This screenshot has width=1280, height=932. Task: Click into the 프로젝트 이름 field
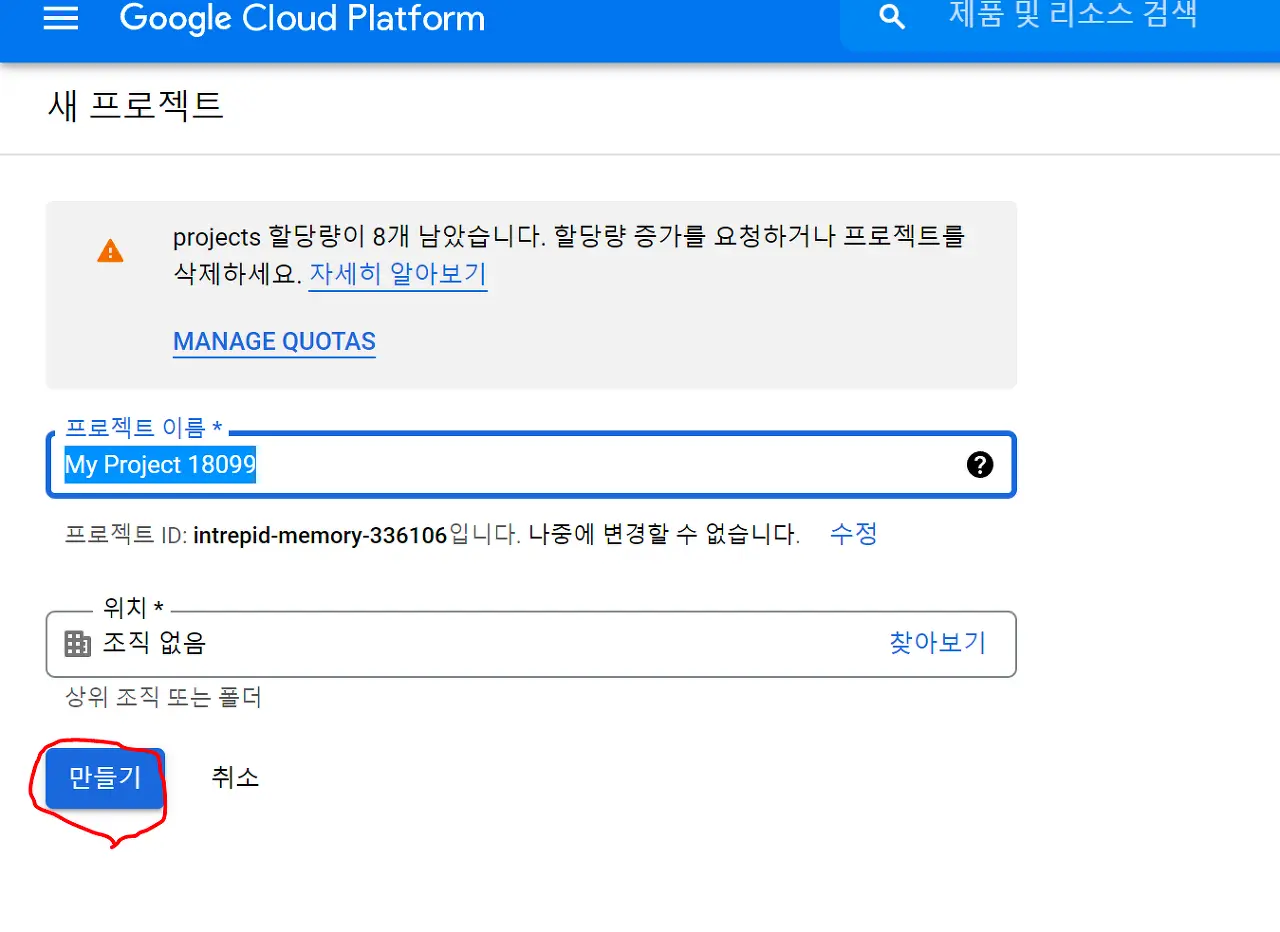[531, 465]
